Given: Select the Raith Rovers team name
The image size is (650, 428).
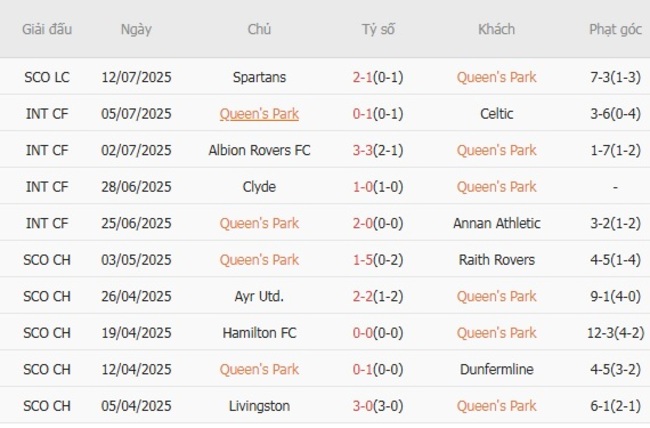Looking at the screenshot, I should [x=496, y=260].
